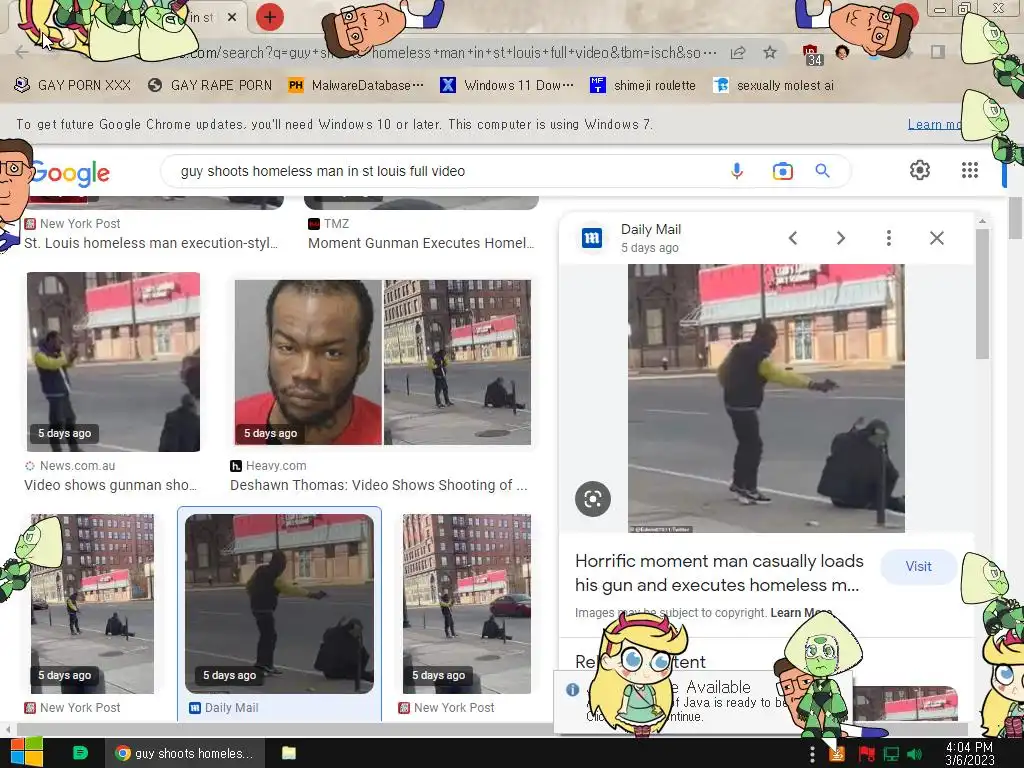Toggle the Chrome side panel icon
The image size is (1024, 768).
938,52
